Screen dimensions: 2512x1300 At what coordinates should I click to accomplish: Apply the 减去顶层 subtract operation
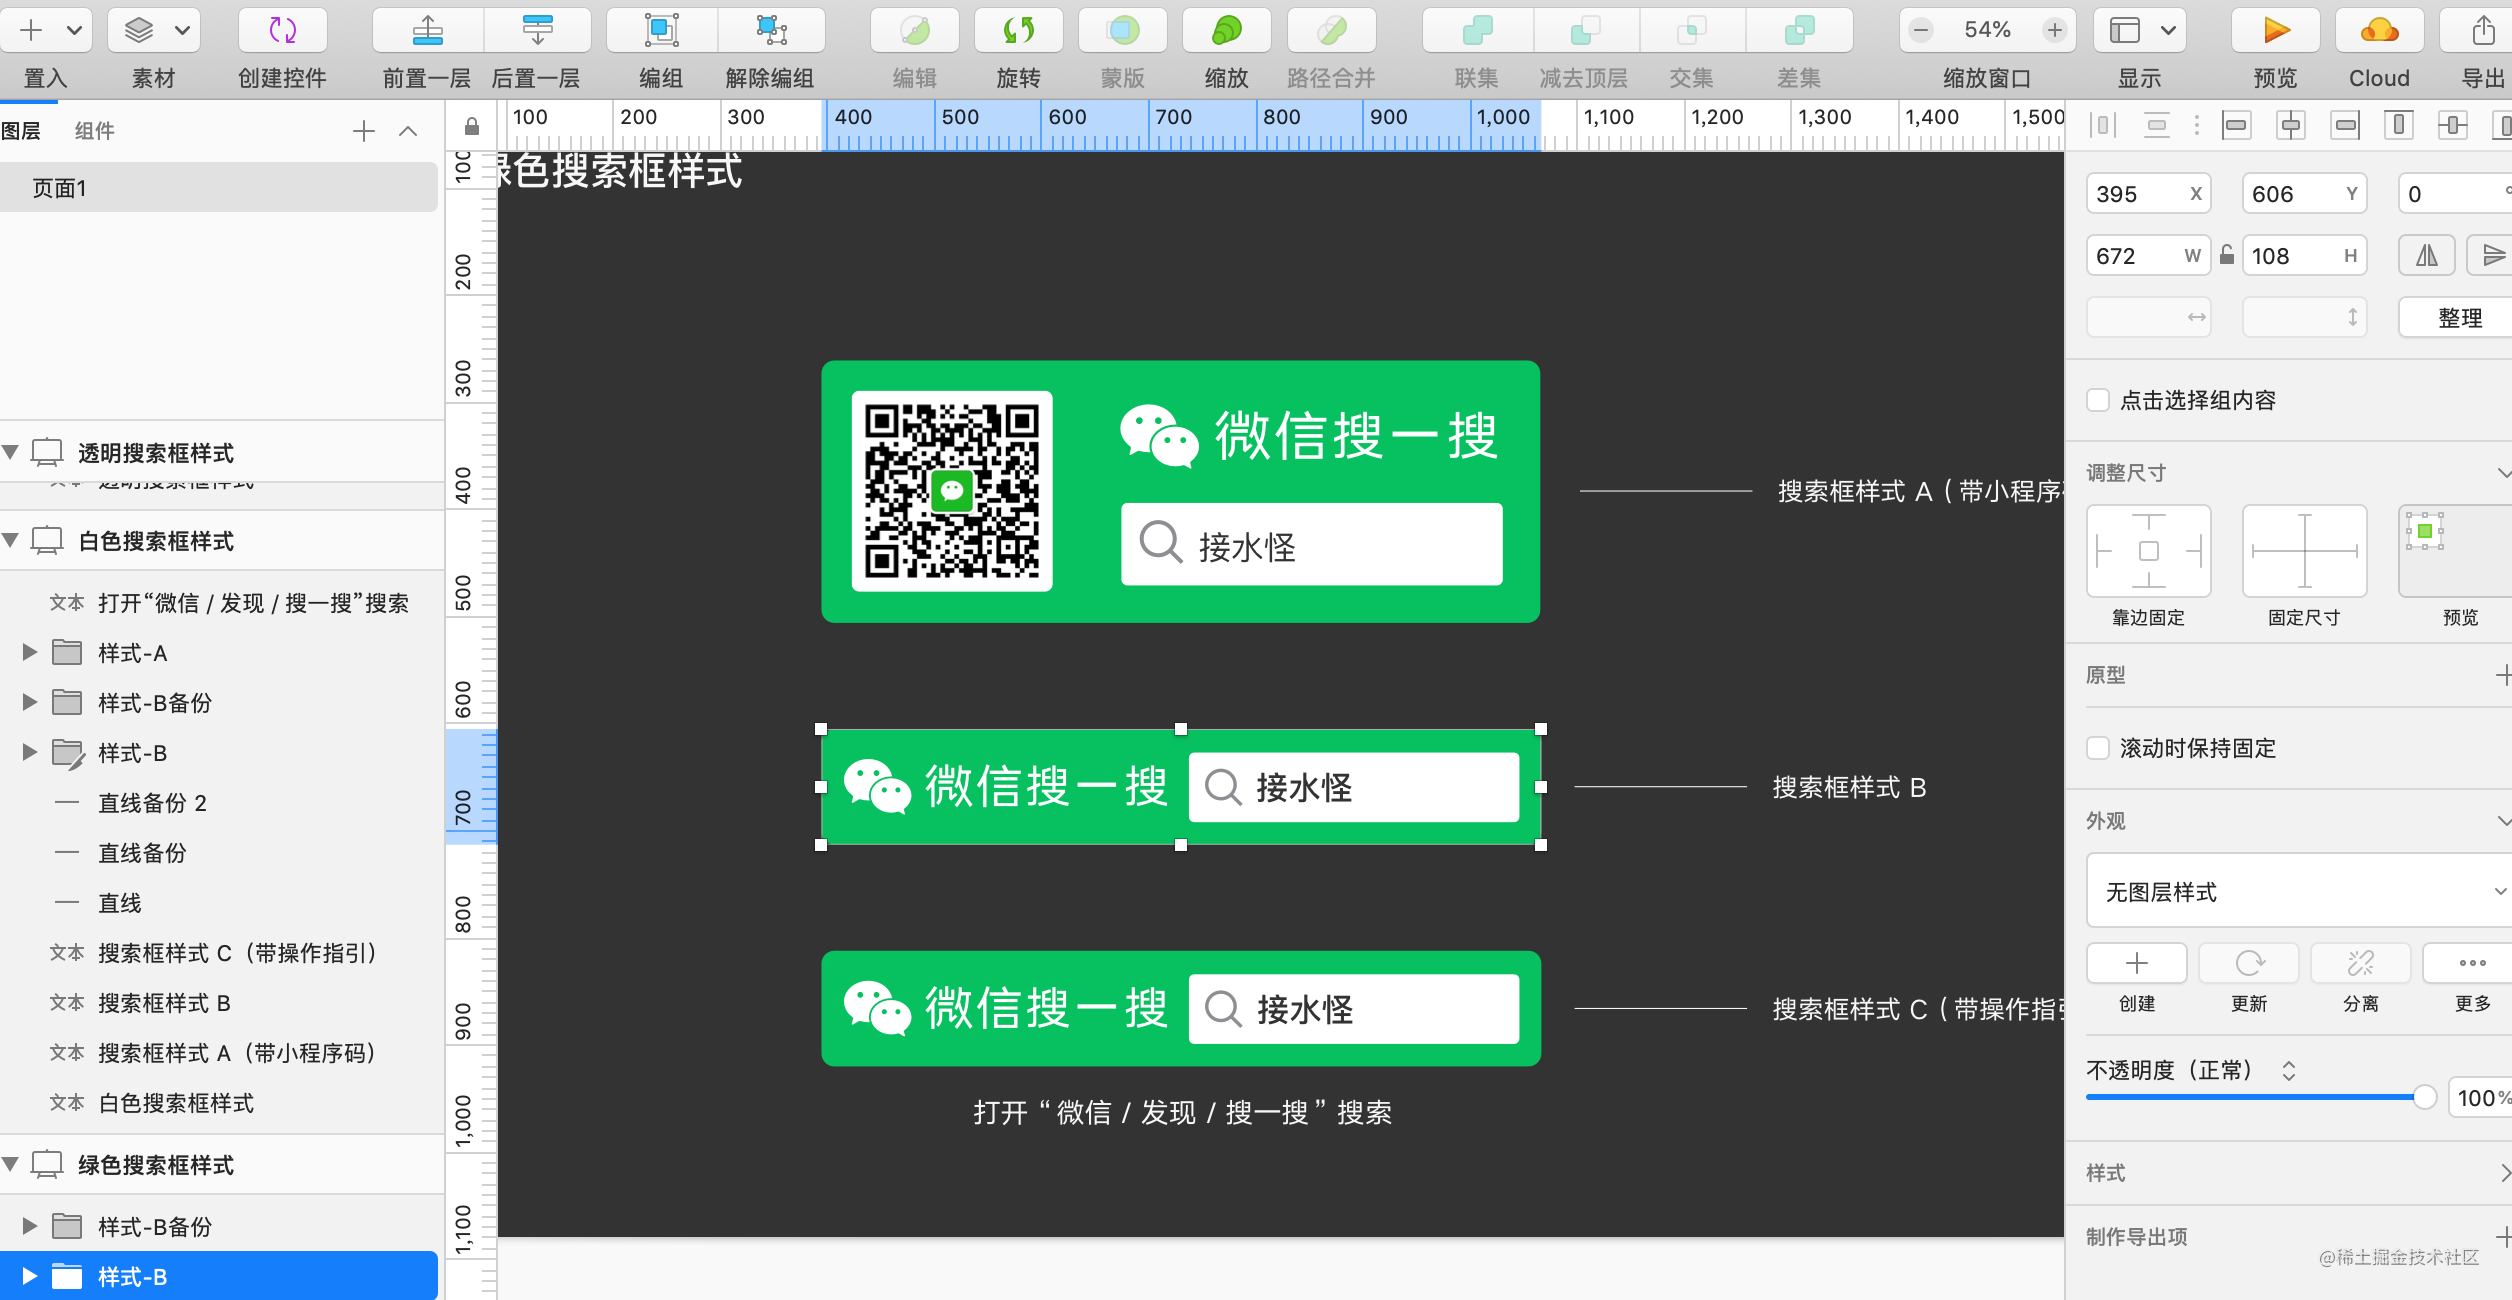1585,30
